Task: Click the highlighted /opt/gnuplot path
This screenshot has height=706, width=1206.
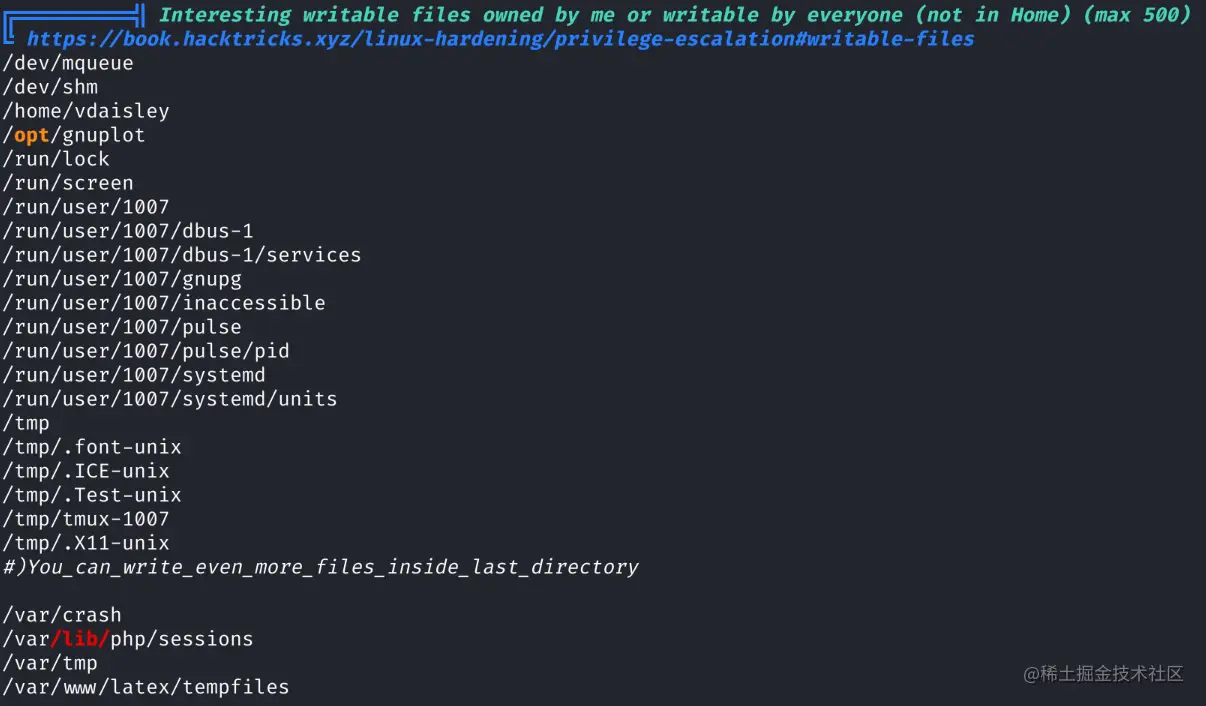Action: pyautogui.click(x=74, y=135)
